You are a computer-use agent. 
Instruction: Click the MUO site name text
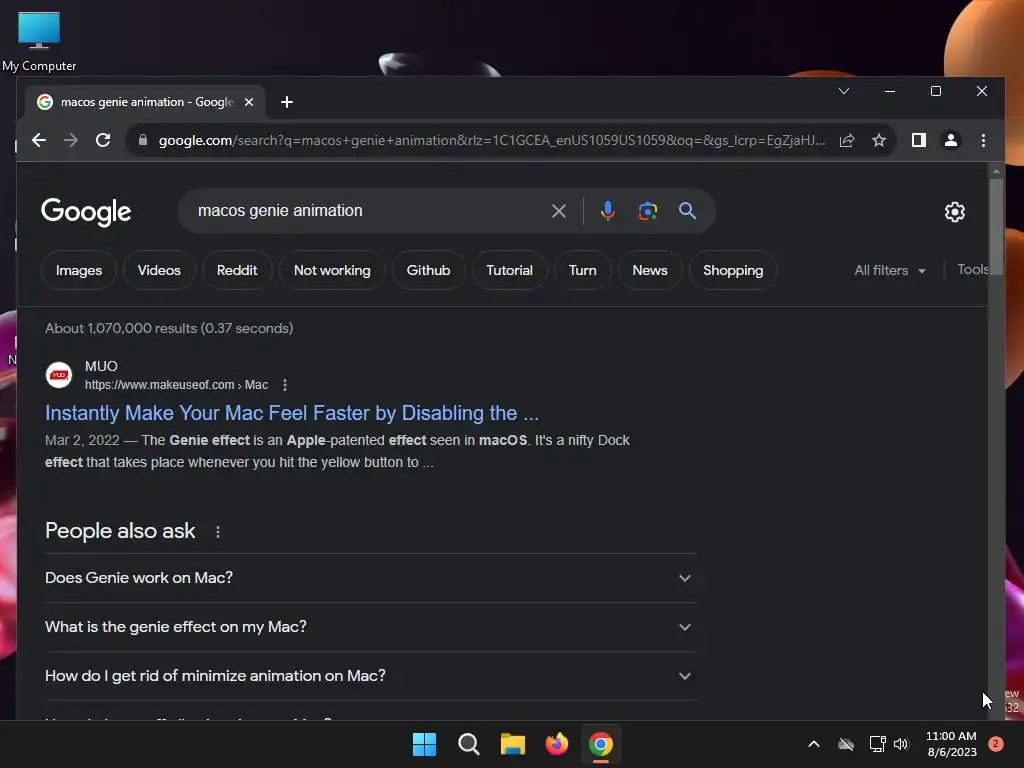(x=101, y=366)
